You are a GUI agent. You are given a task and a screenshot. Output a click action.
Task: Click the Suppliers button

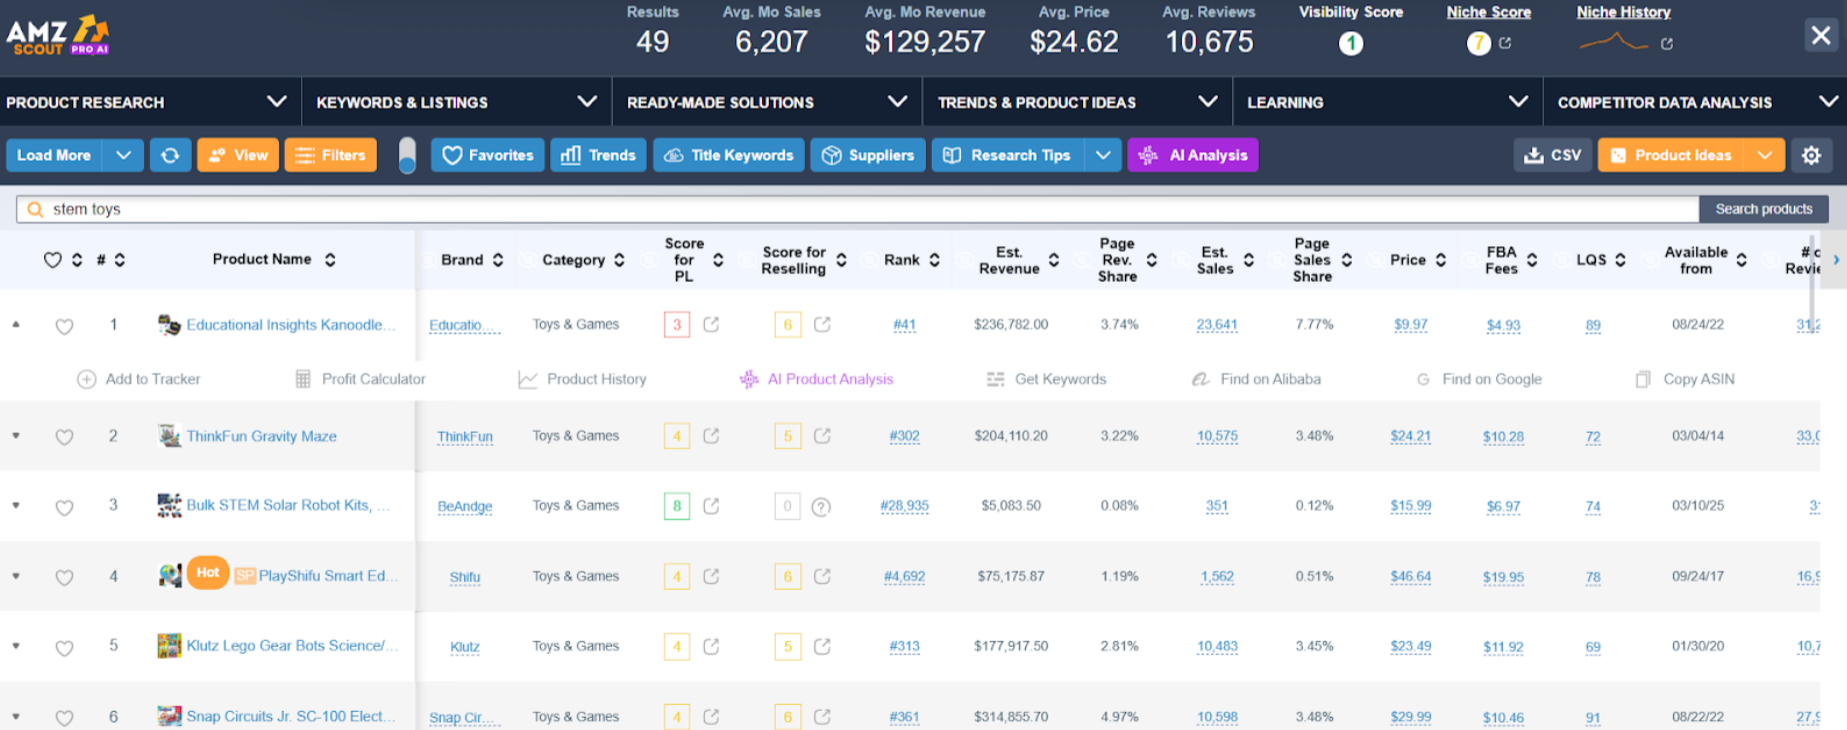coord(868,155)
